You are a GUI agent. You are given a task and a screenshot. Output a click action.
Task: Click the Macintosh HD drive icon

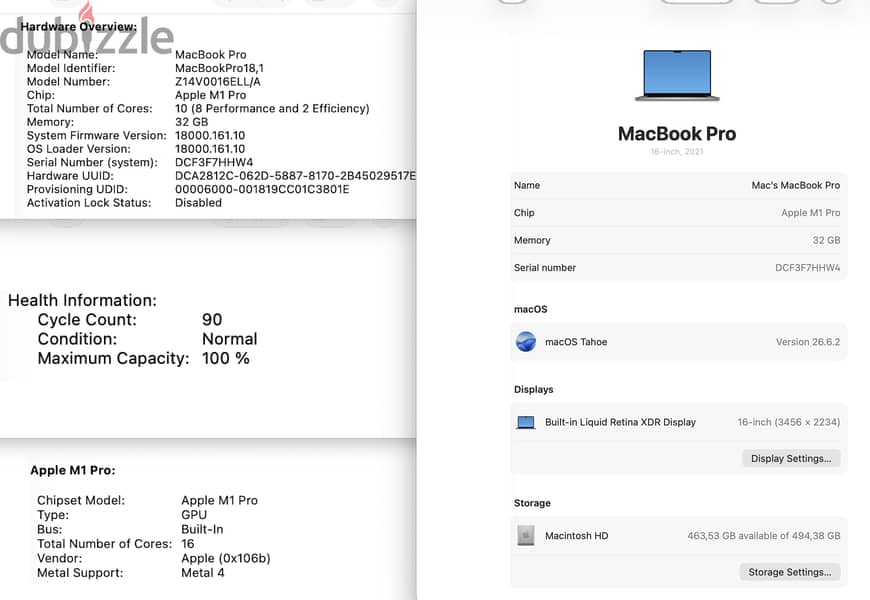point(525,536)
